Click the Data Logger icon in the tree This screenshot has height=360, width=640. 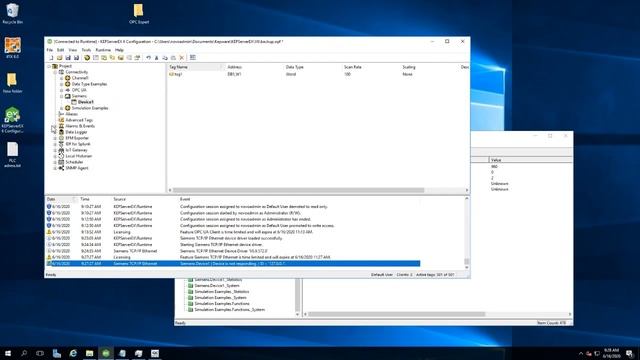point(61,132)
